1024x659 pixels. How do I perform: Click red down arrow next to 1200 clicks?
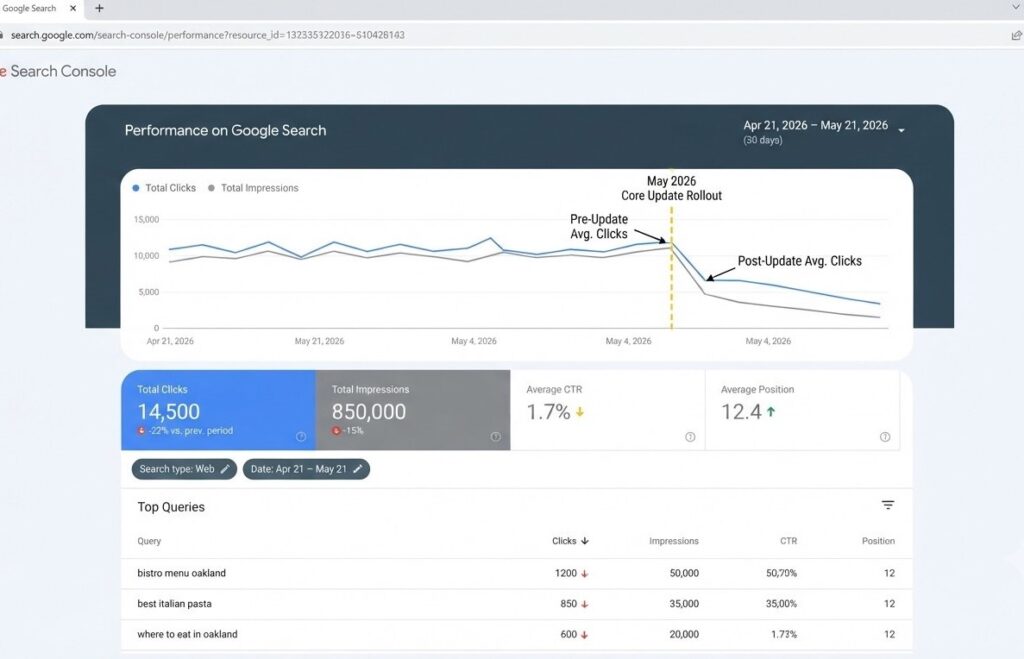coord(584,574)
